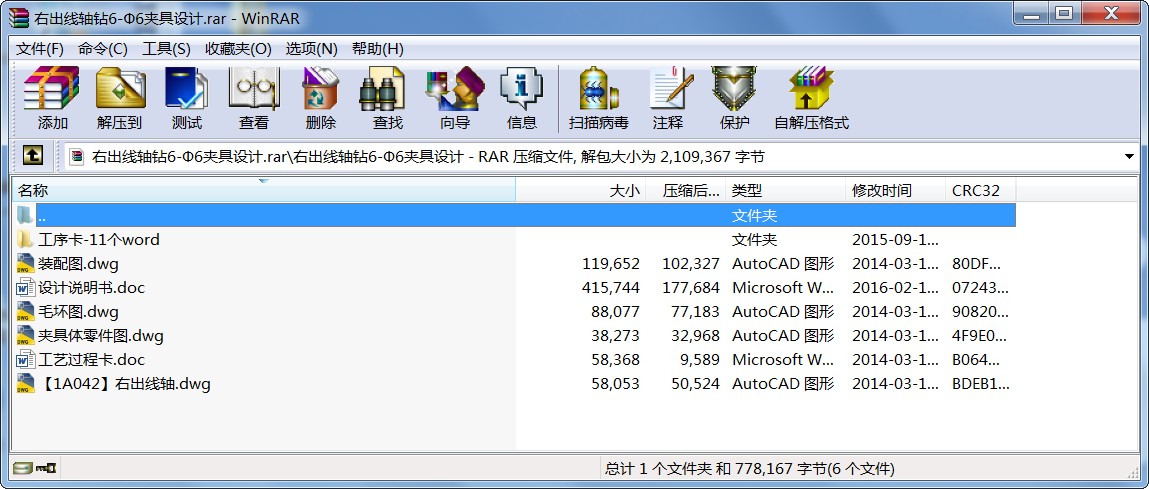Viewport: 1149px width, 489px height.
Task: Select file name 工艺过程卡.doc
Action: click(x=92, y=360)
